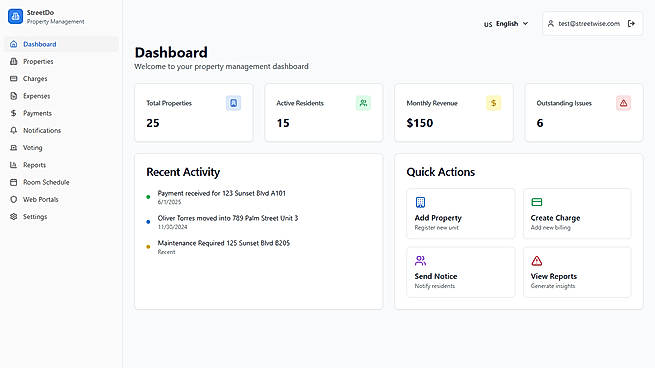Click the $150 revenue value
This screenshot has width=655, height=368.
click(x=420, y=123)
